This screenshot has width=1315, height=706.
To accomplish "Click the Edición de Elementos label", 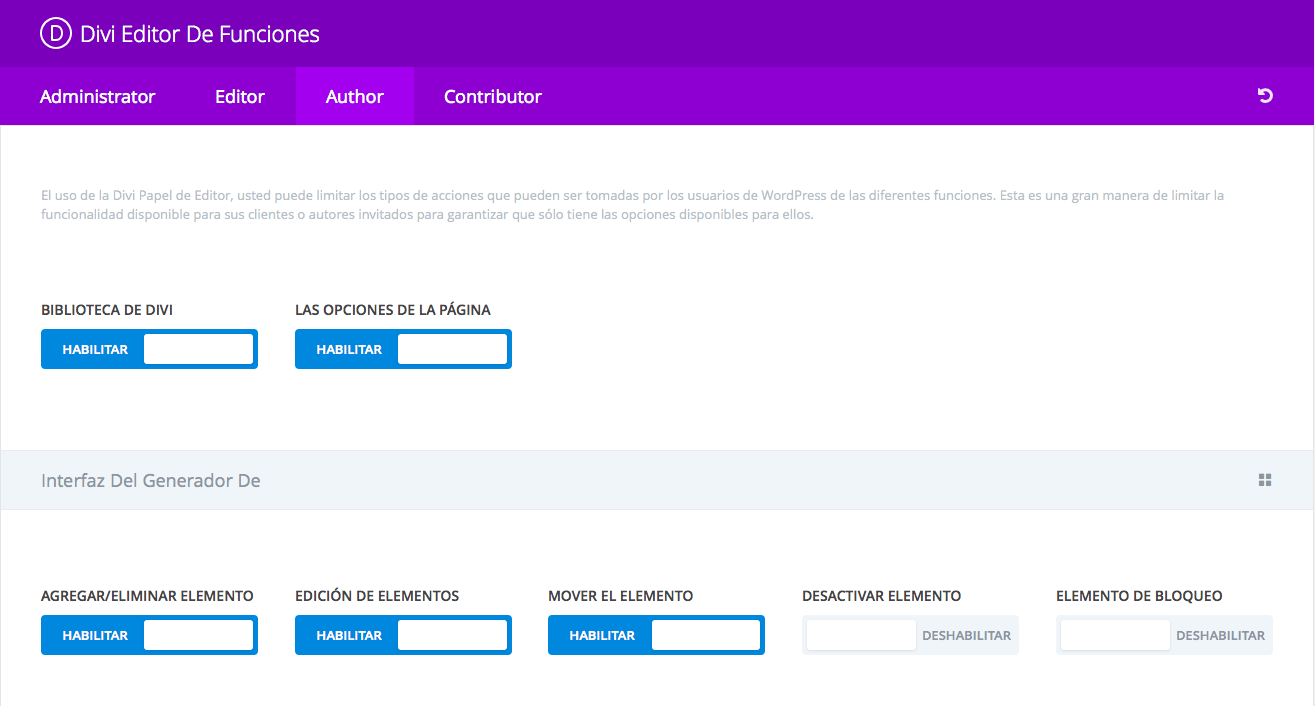I will (377, 596).
